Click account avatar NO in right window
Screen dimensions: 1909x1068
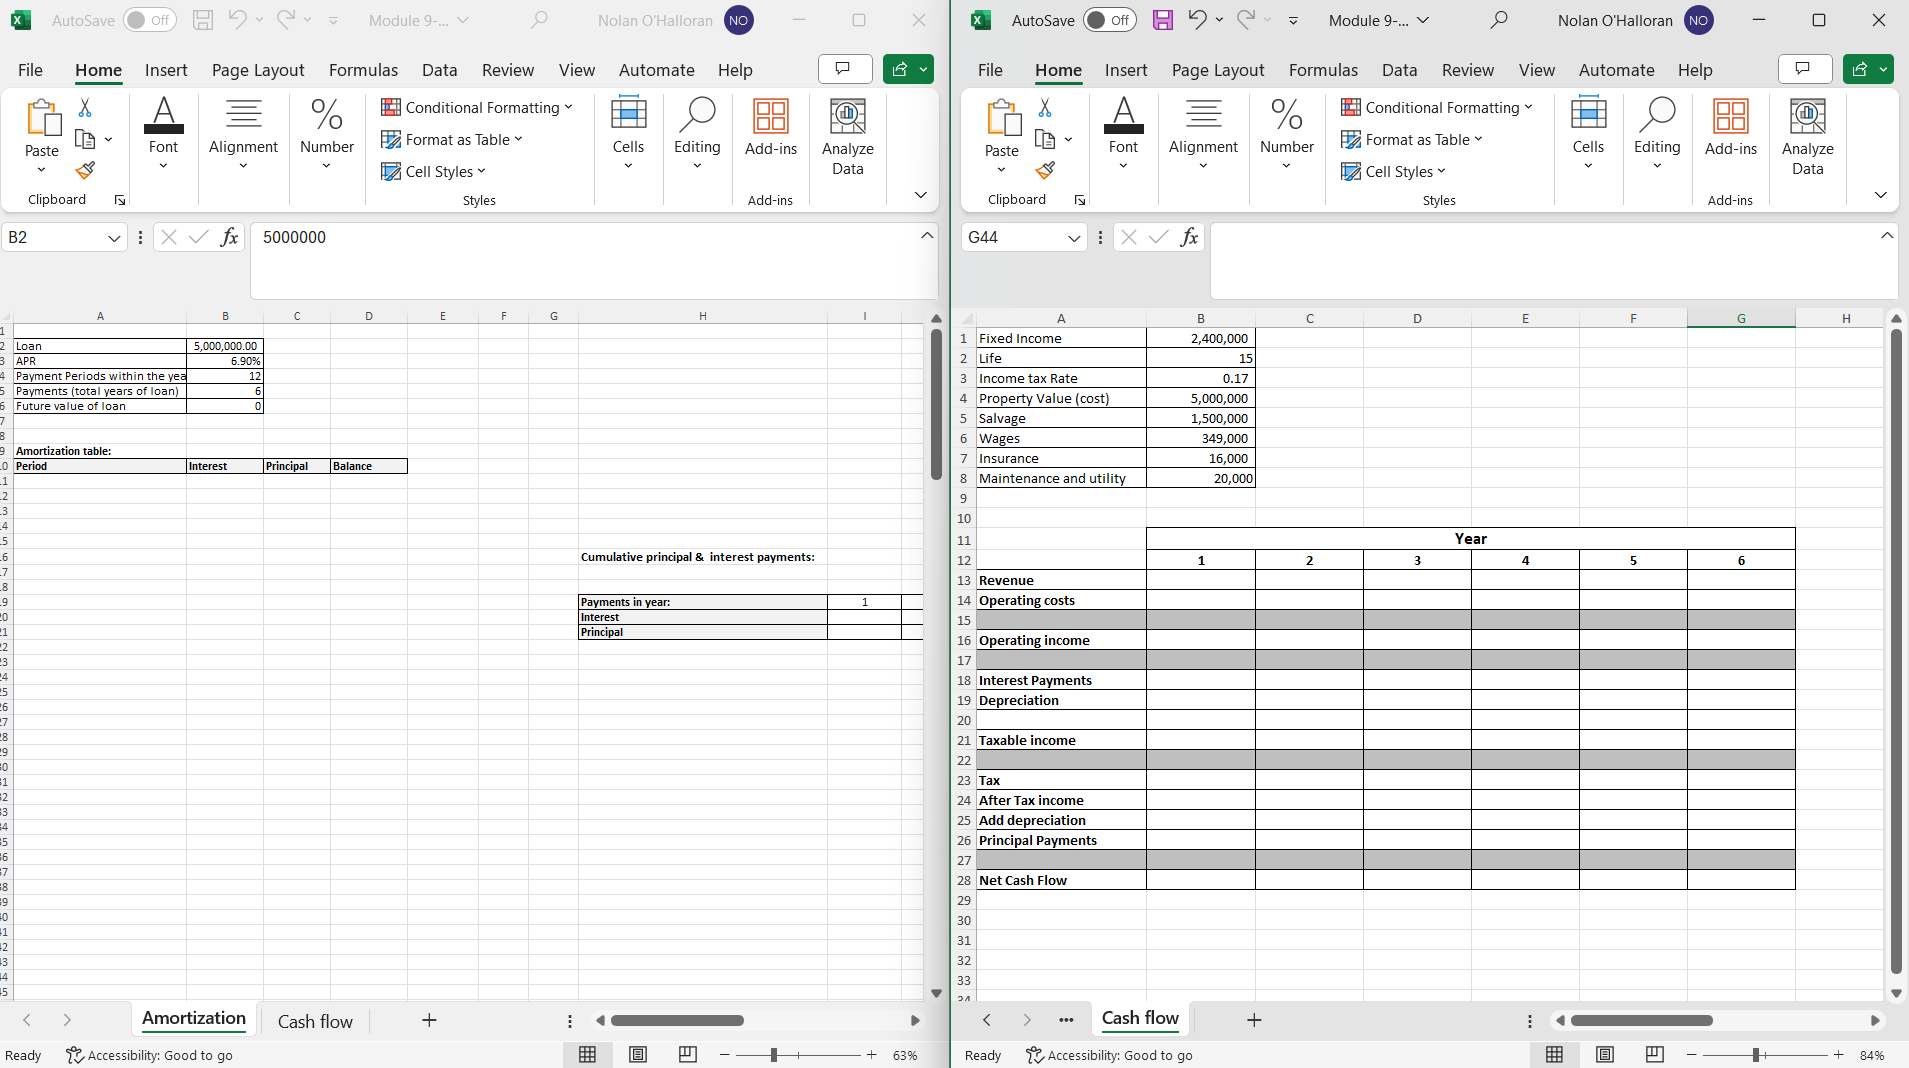coord(1699,20)
